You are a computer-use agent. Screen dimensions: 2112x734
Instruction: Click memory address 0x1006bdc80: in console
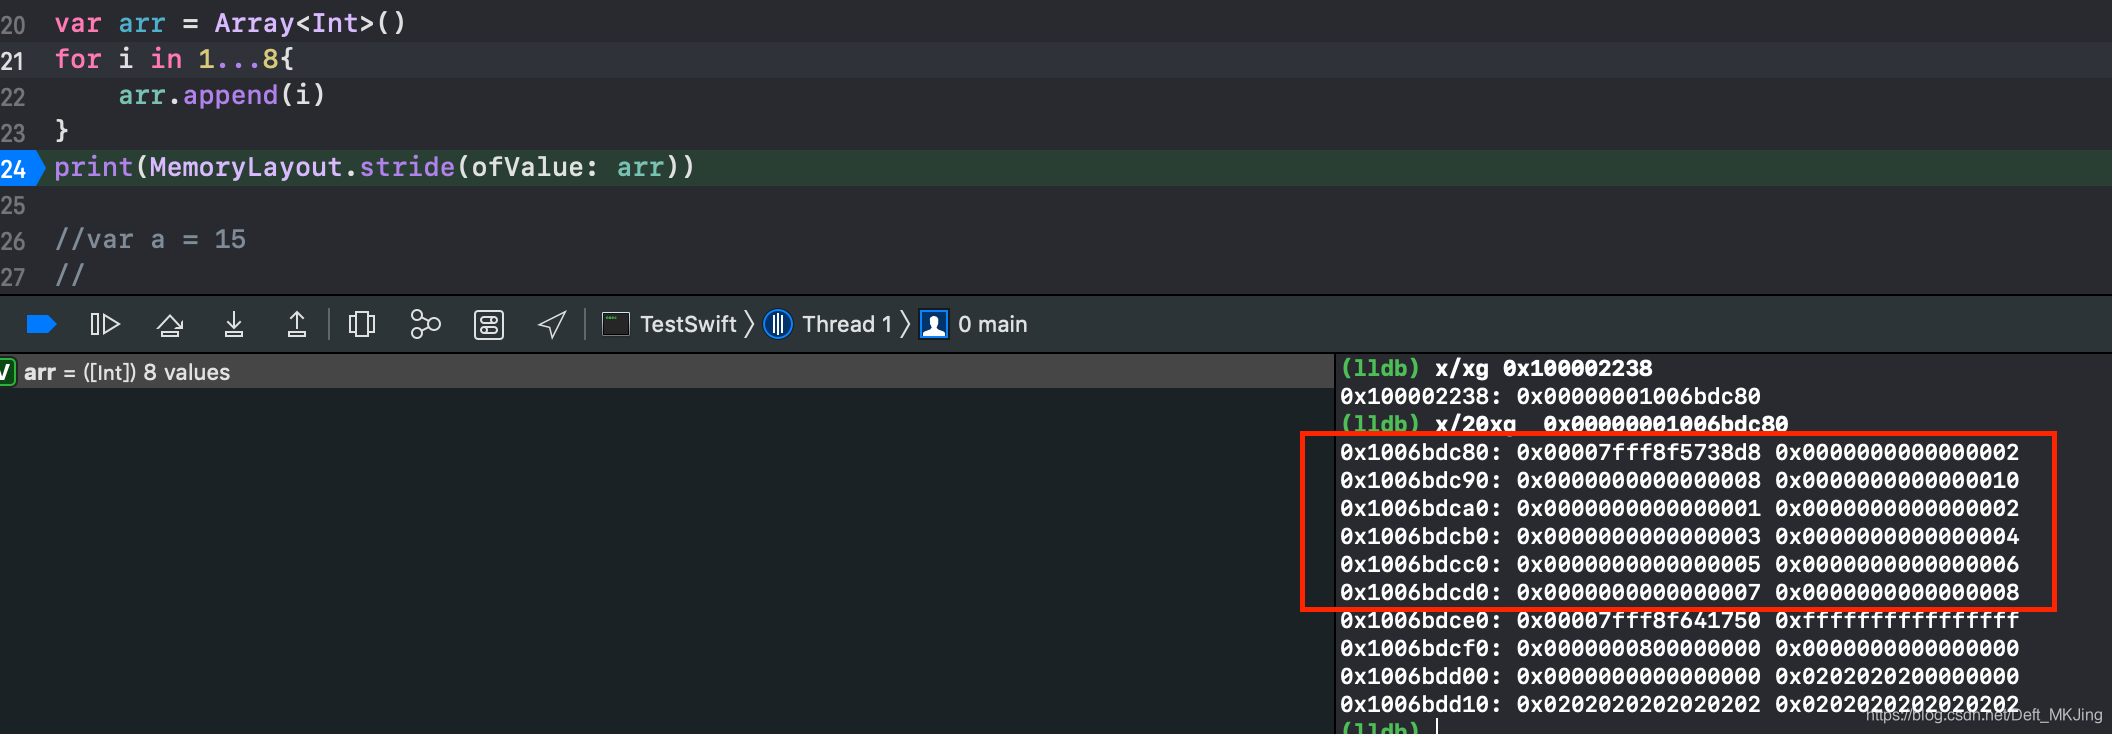tap(1421, 452)
